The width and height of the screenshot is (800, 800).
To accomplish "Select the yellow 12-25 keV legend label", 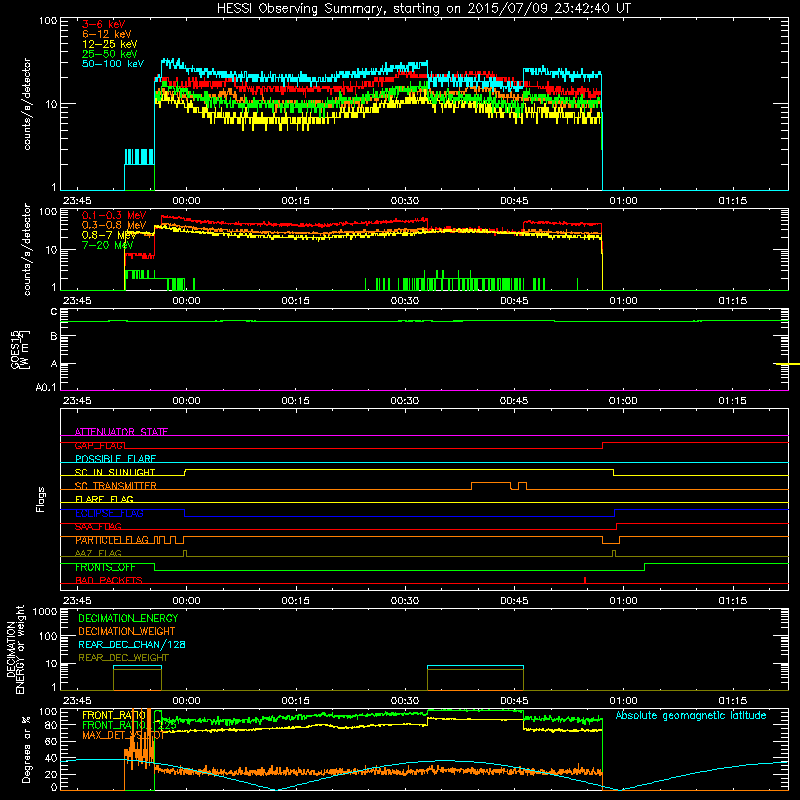I will click(x=110, y=44).
